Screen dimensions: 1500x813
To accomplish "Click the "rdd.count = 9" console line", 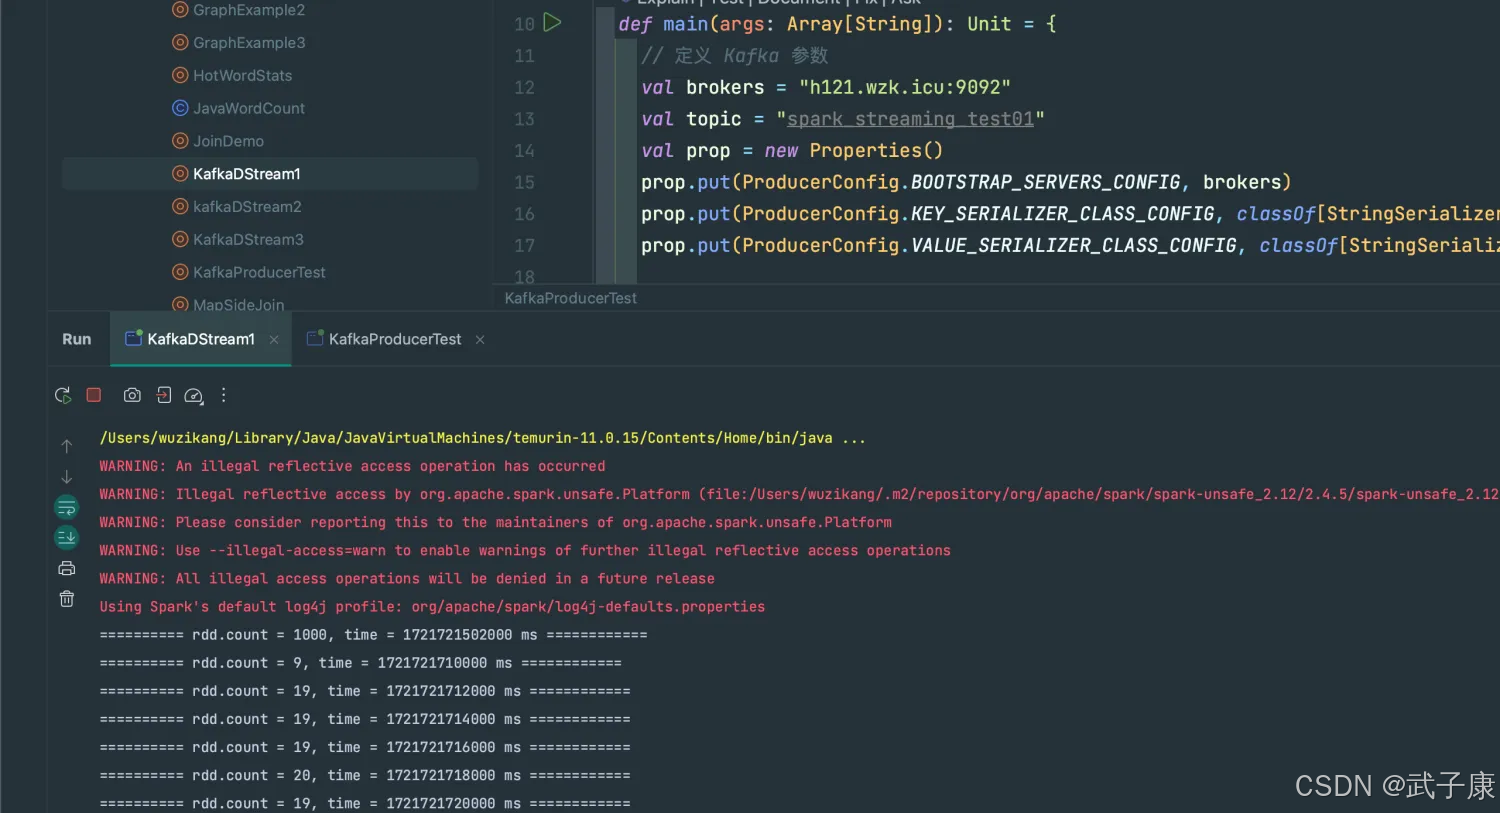I will point(360,663).
